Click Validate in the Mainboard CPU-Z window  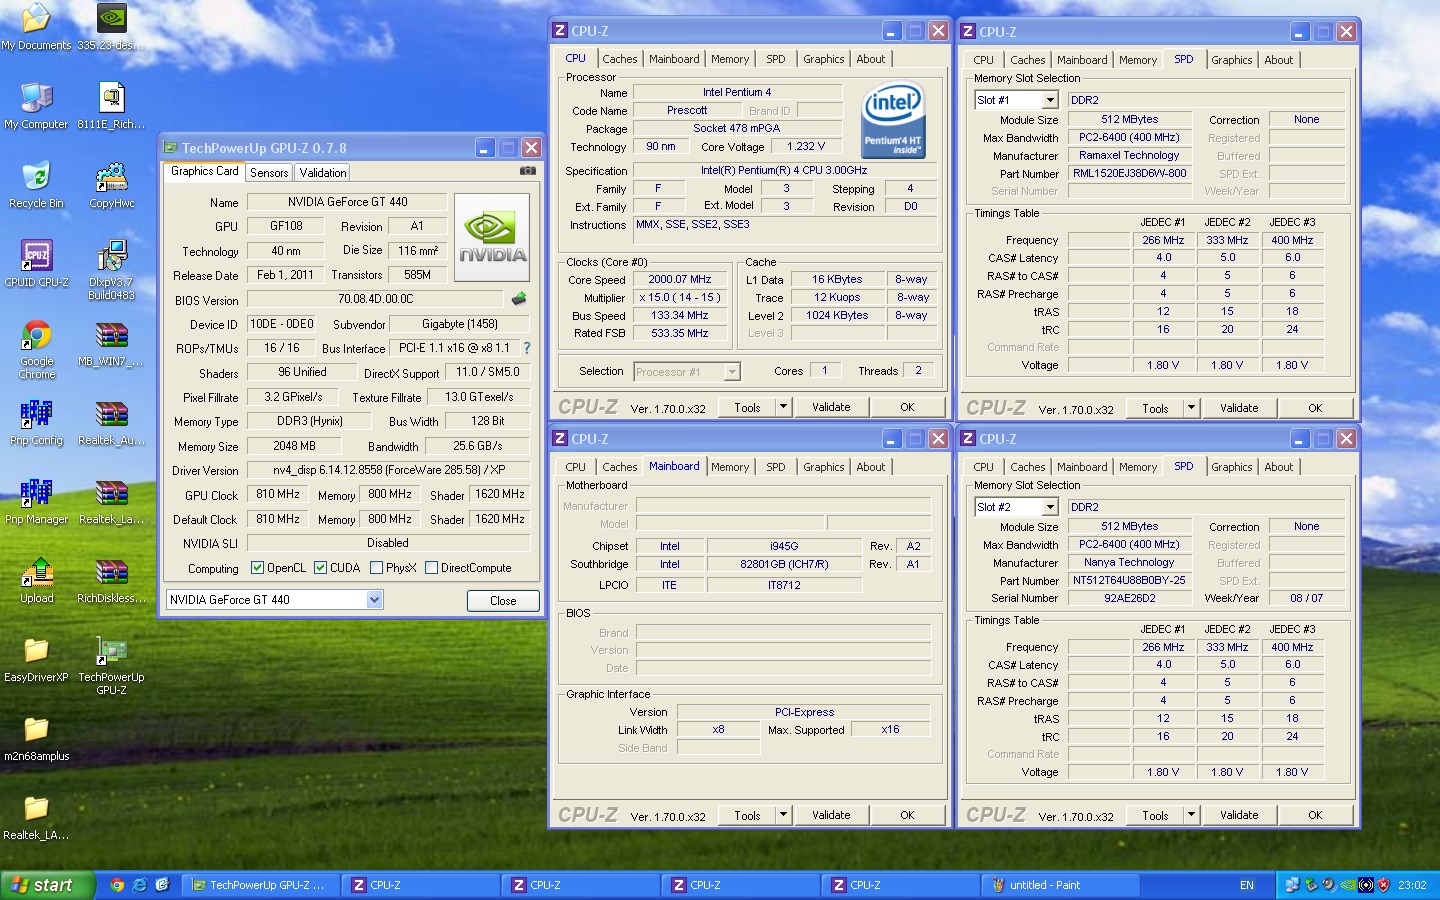(x=831, y=815)
